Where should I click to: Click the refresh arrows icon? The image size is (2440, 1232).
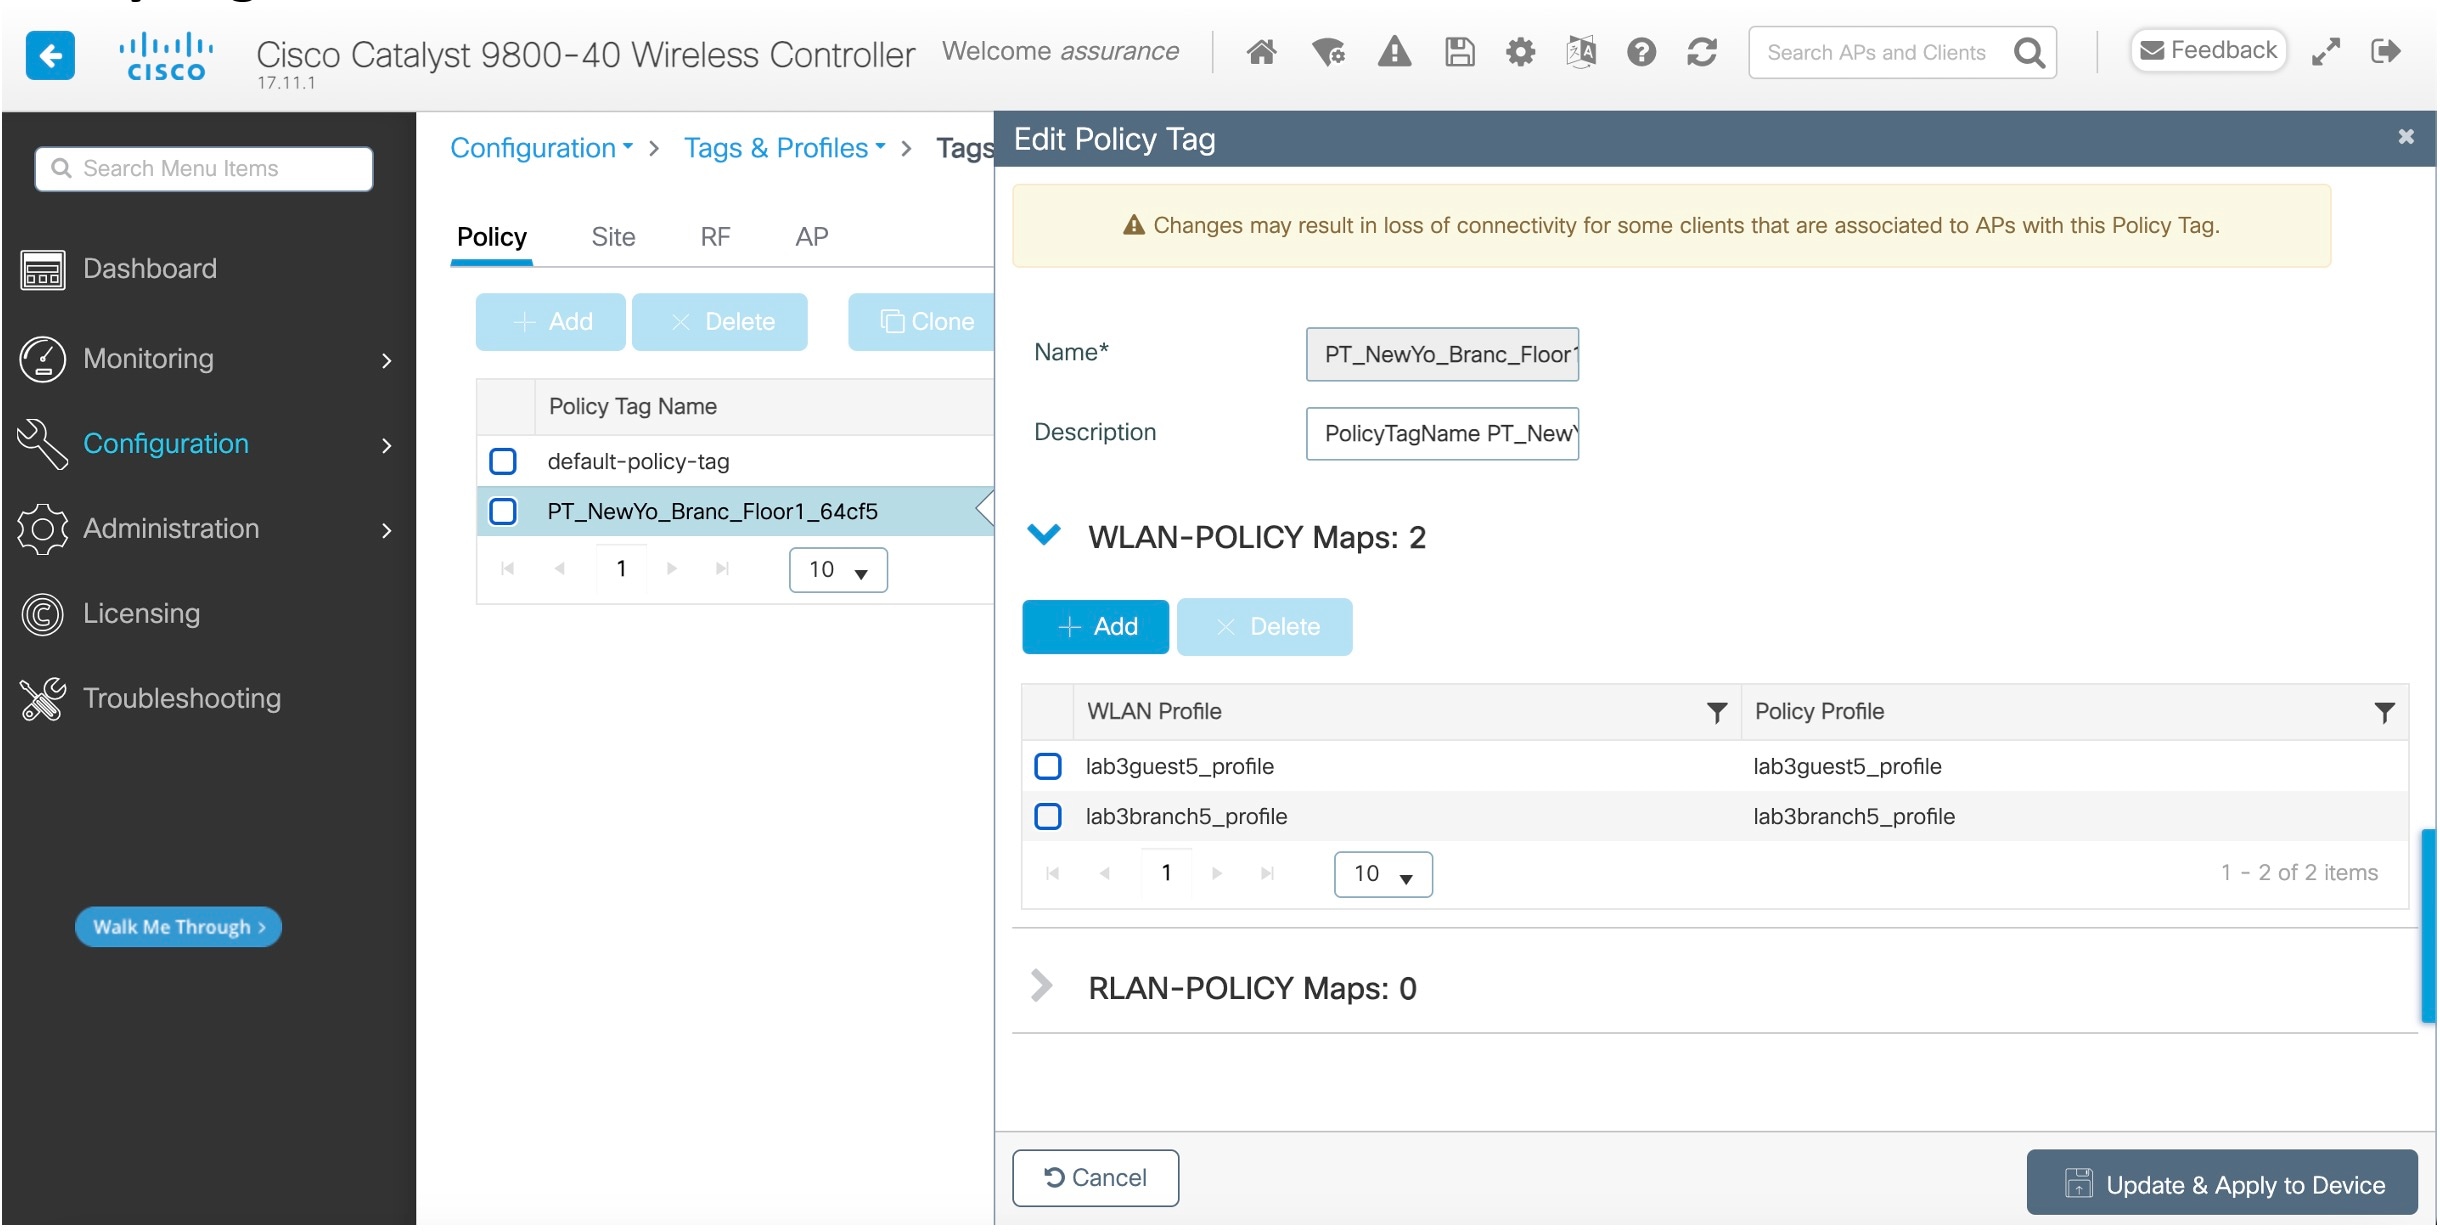(1701, 52)
